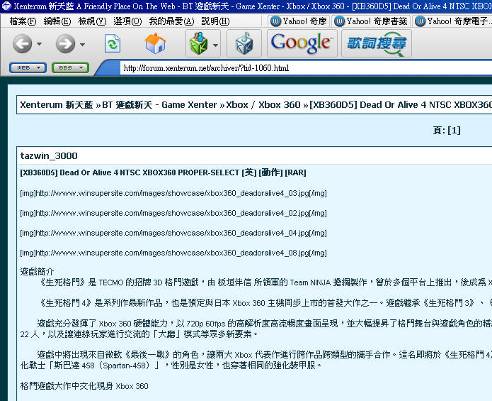
Task: Open the 檔案(F) menu
Action: click(23, 21)
